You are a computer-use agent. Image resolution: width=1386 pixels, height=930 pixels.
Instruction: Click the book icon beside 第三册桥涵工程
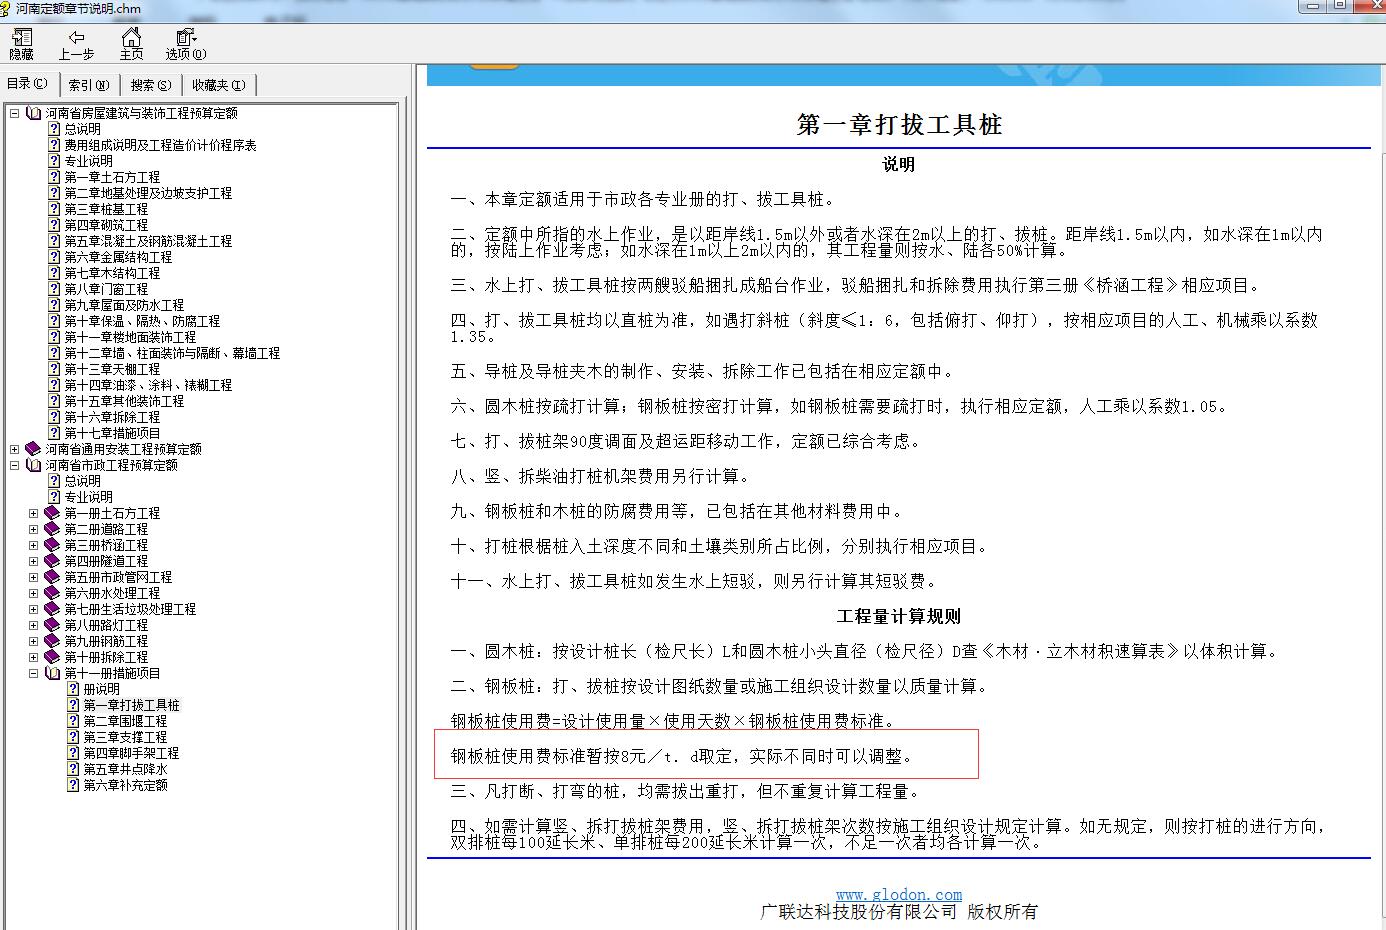tap(52, 545)
